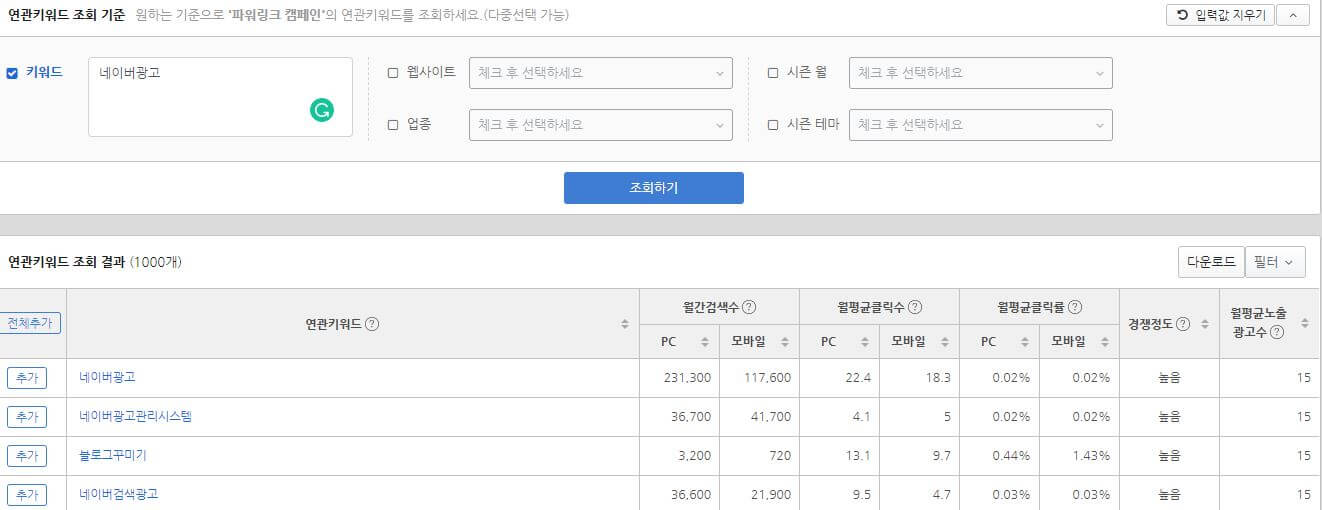Click PC click rate 0.44%
Image resolution: width=1322 pixels, height=510 pixels.
(x=1011, y=456)
